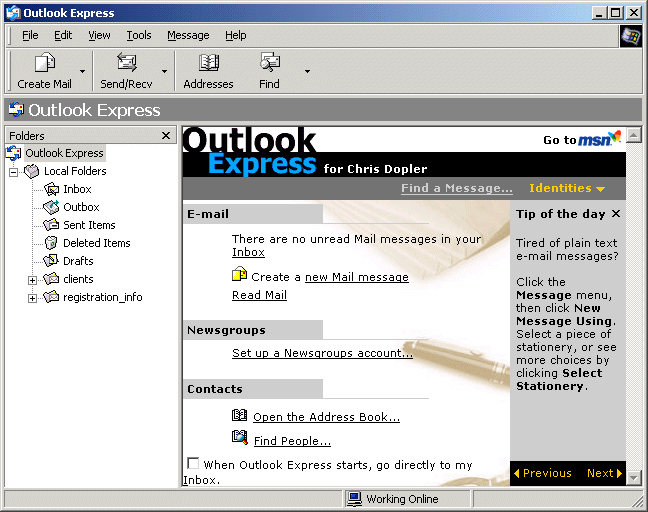Select the clients folder icon
The height and width of the screenshot is (512, 648).
51,279
